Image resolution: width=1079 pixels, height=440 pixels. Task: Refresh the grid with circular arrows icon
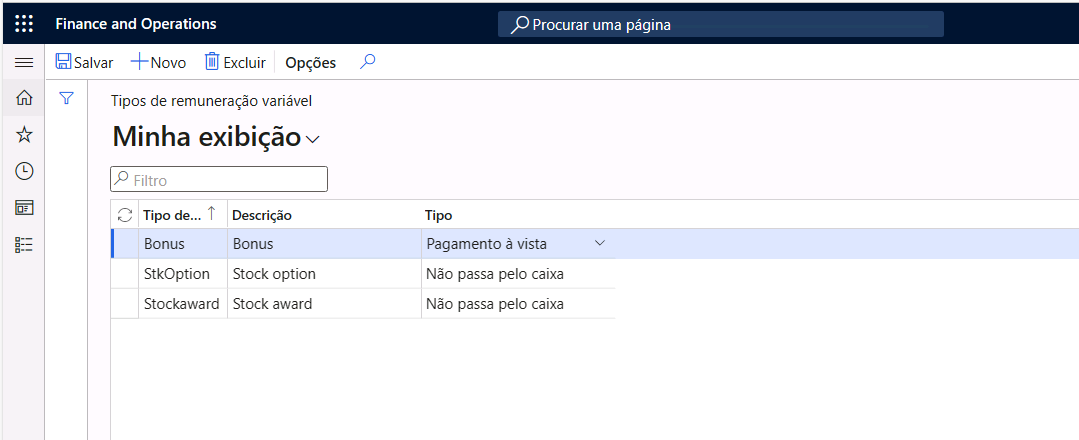125,216
